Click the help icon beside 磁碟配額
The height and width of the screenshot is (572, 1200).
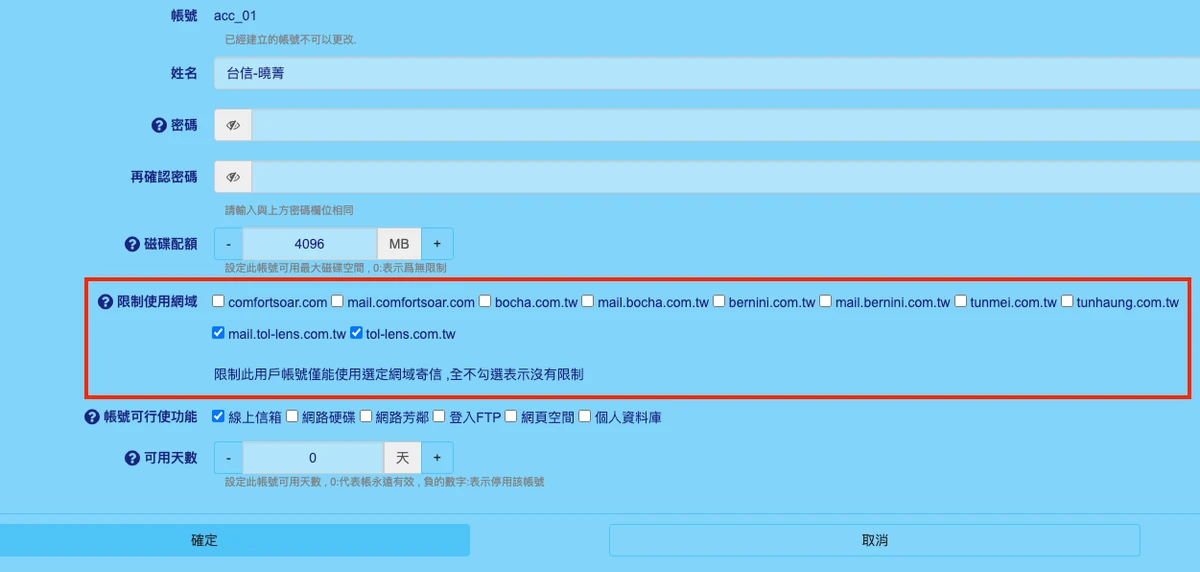pyautogui.click(x=131, y=244)
